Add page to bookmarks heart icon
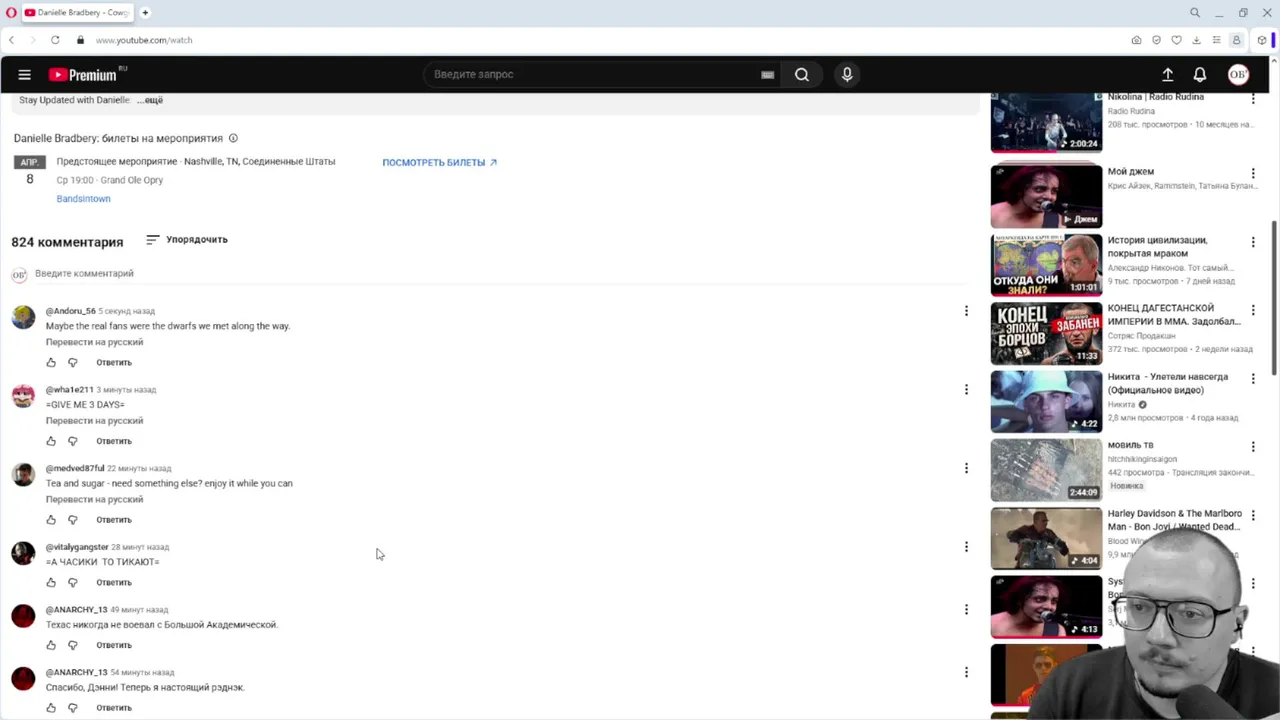Screen dimensions: 1280x720 [x=1176, y=40]
